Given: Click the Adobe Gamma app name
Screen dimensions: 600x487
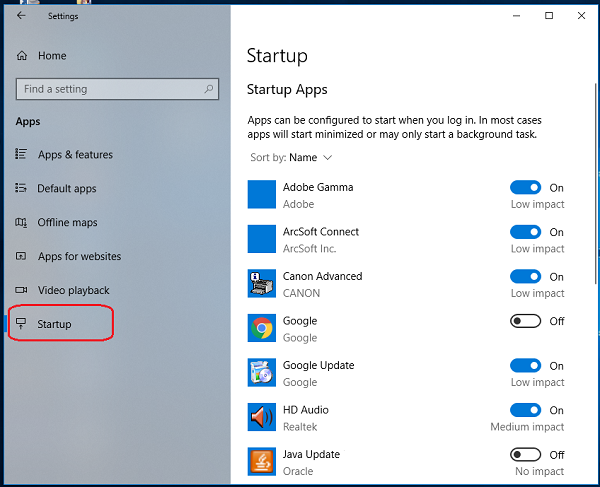Looking at the screenshot, I should pos(318,187).
